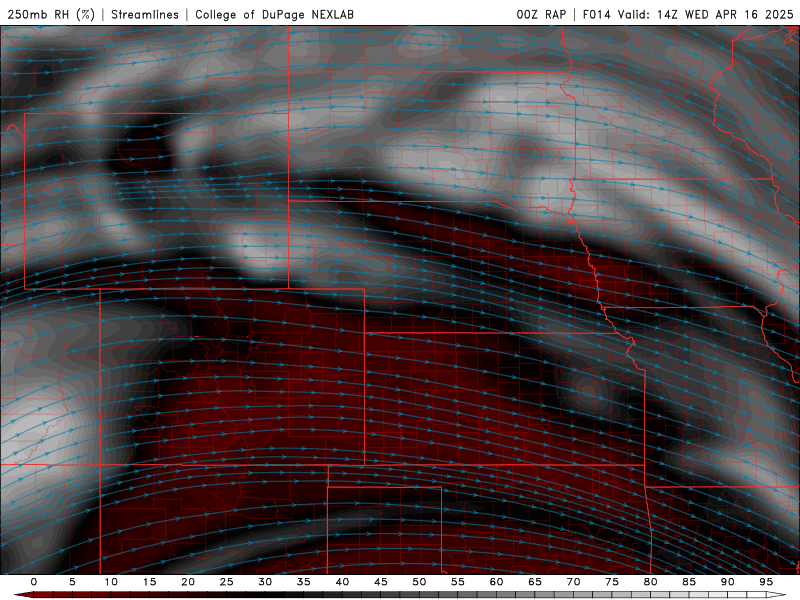
Task: Click the white colorbar swatch between 90 and 95
Action: click(x=746, y=595)
